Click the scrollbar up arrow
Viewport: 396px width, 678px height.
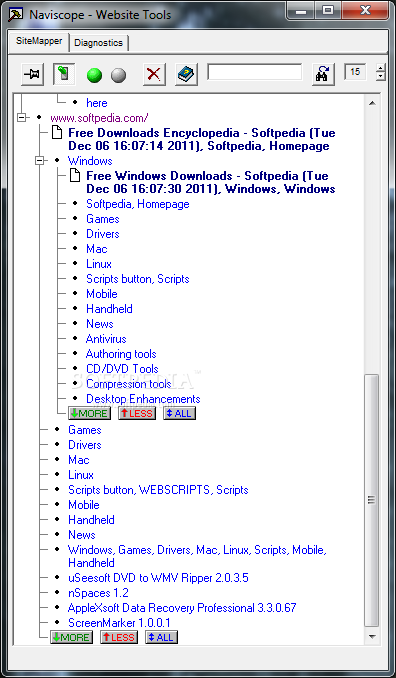coord(371,103)
